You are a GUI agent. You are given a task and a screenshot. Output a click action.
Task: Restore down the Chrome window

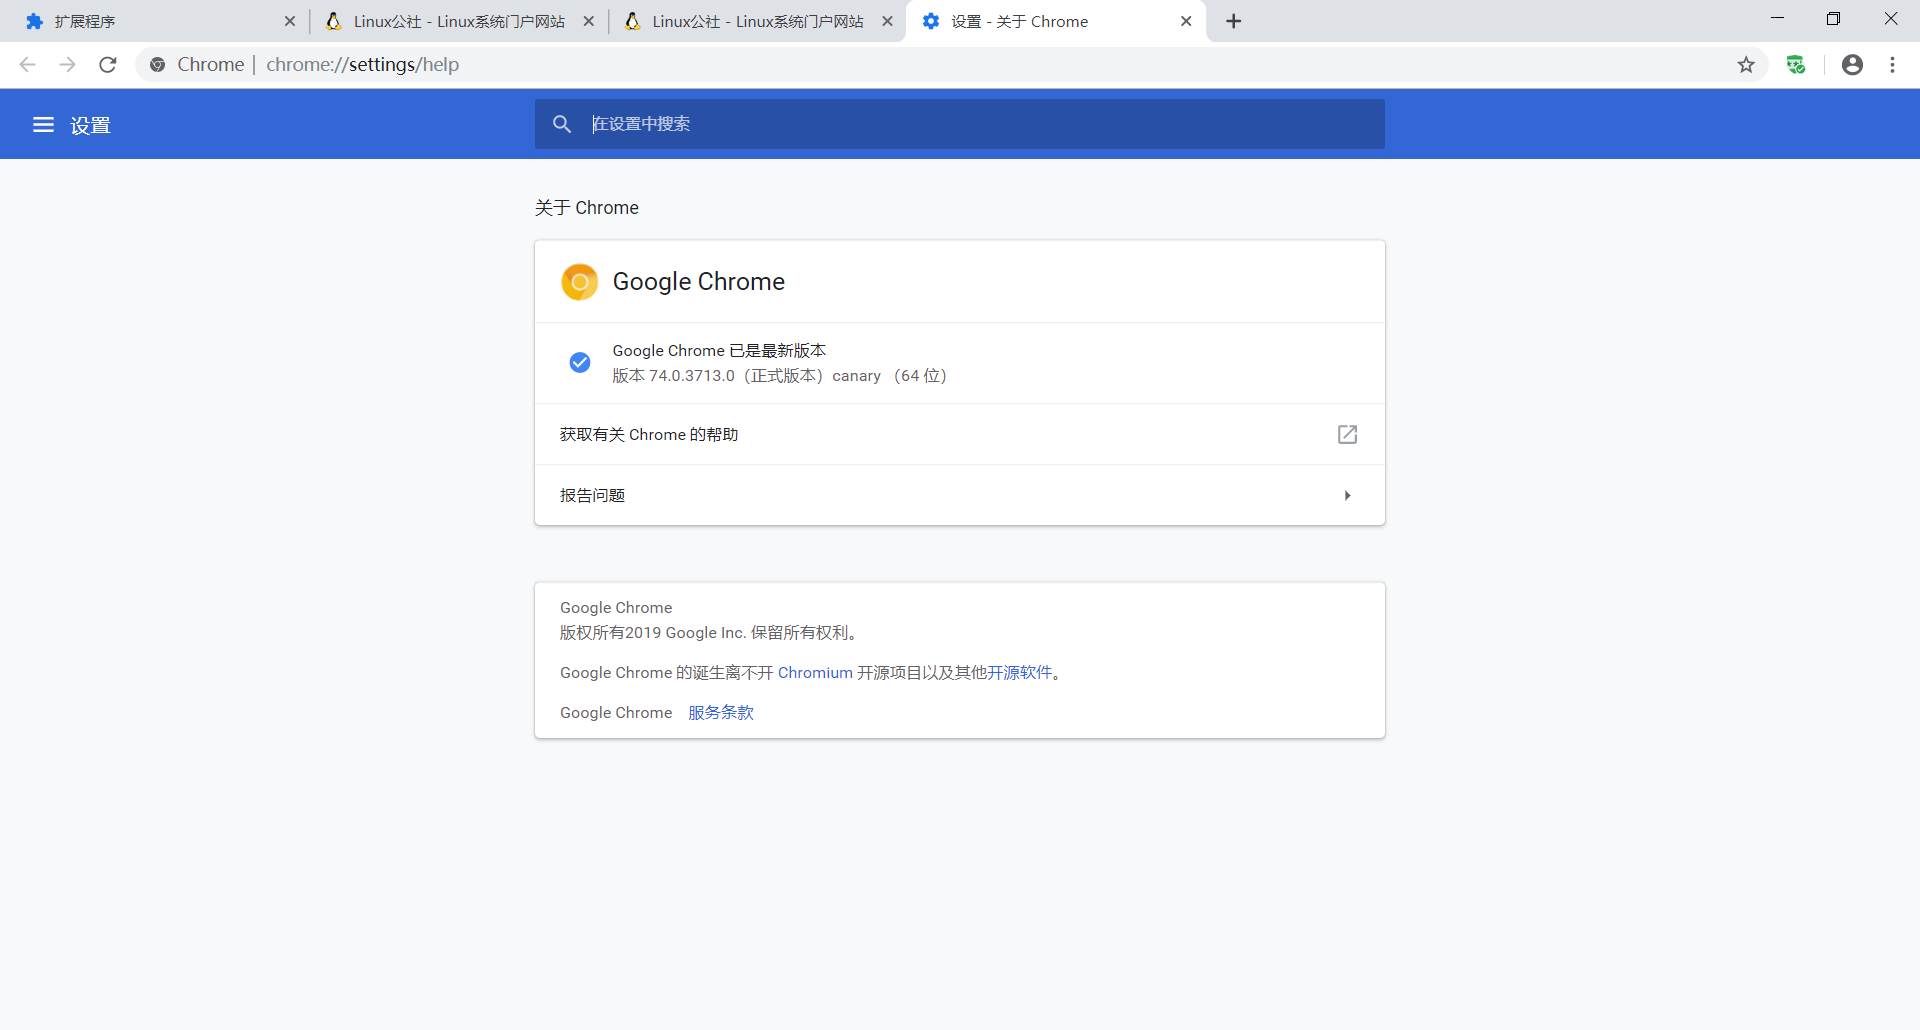(x=1833, y=19)
